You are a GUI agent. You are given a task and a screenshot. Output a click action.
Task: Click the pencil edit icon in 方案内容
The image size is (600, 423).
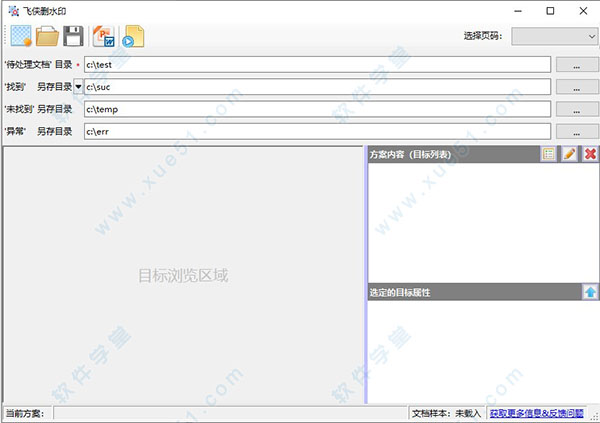click(569, 154)
